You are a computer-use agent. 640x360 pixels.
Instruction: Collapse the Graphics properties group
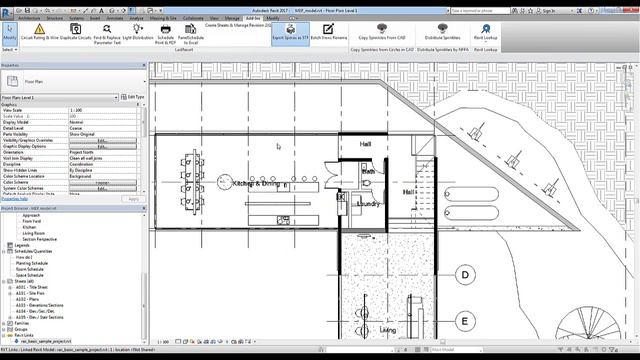138,105
